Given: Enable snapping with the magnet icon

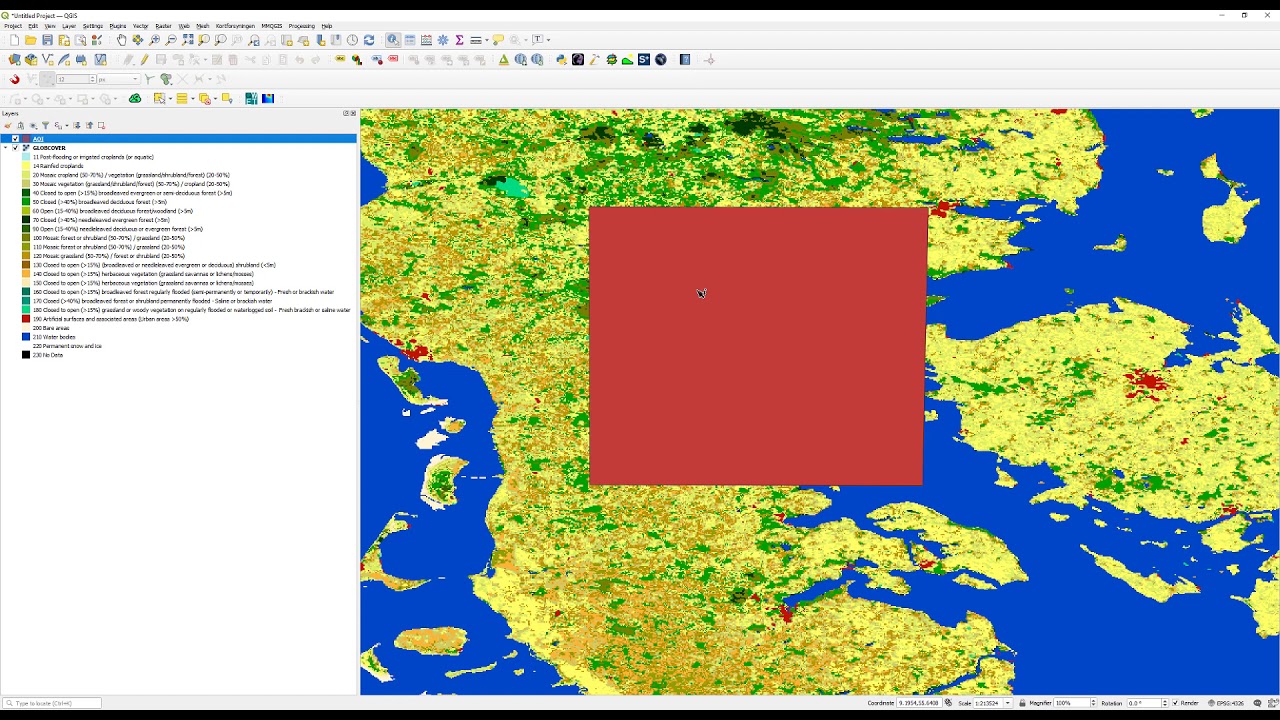Looking at the screenshot, I should [x=14, y=79].
